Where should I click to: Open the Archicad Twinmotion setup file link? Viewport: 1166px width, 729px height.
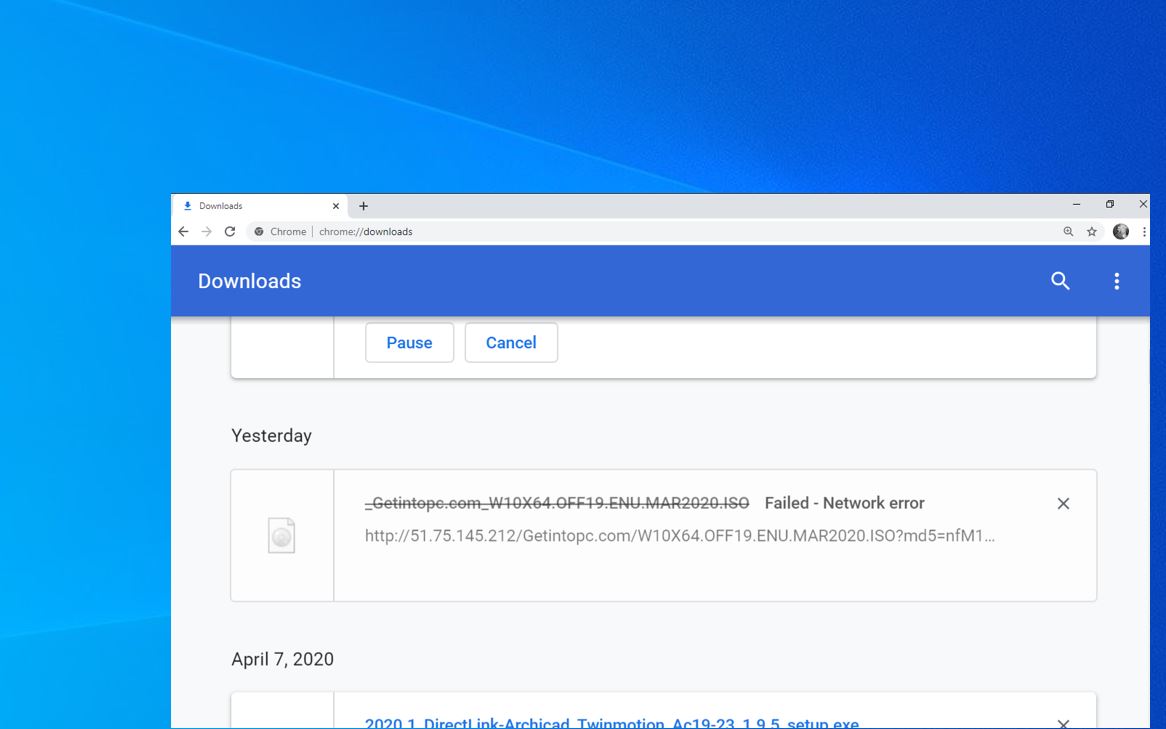[x=612, y=723]
